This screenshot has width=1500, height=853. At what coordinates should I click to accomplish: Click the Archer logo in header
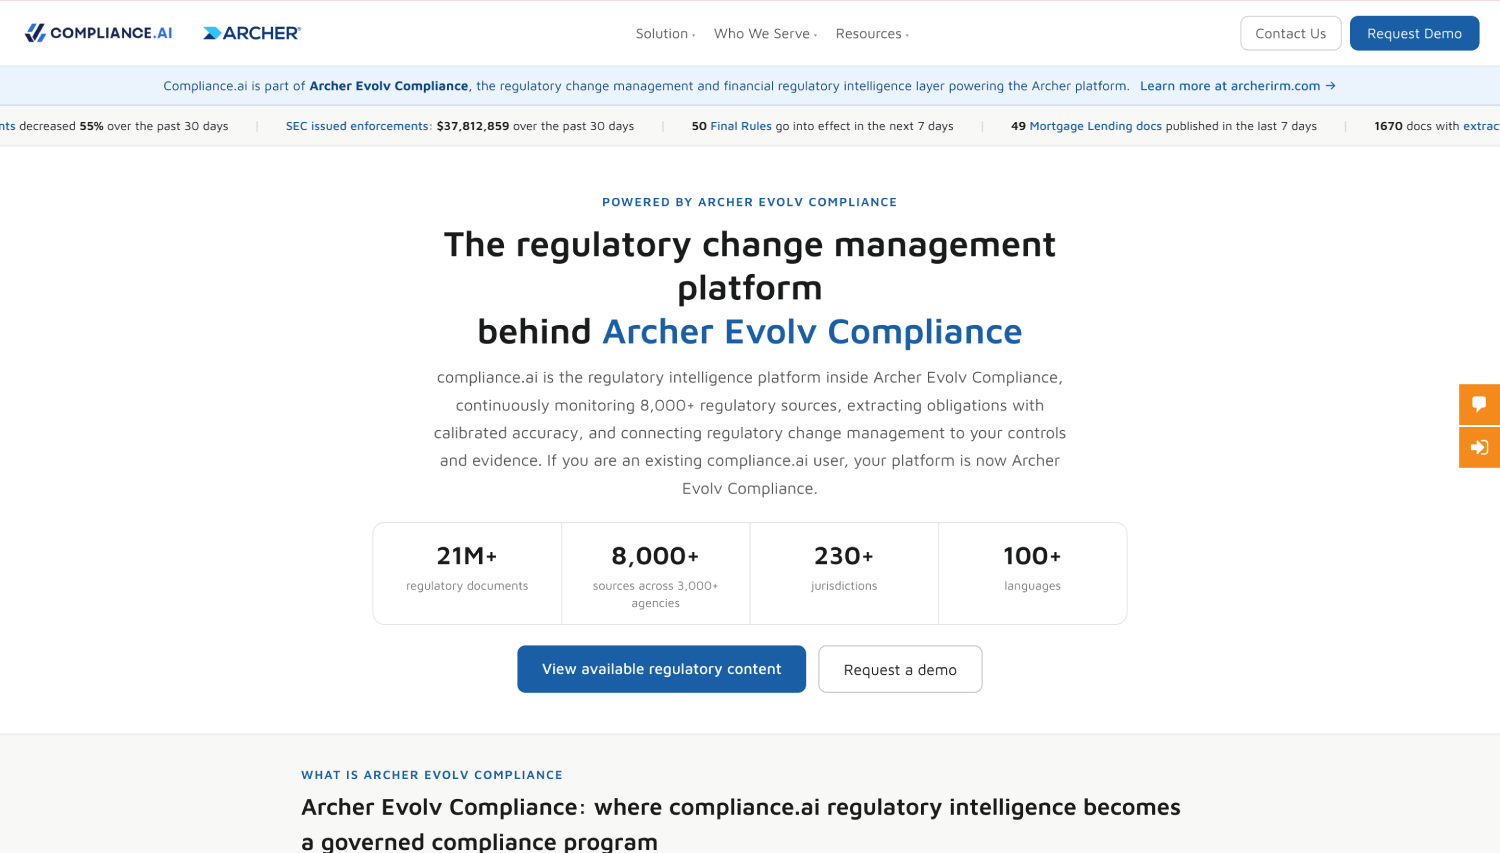click(252, 33)
